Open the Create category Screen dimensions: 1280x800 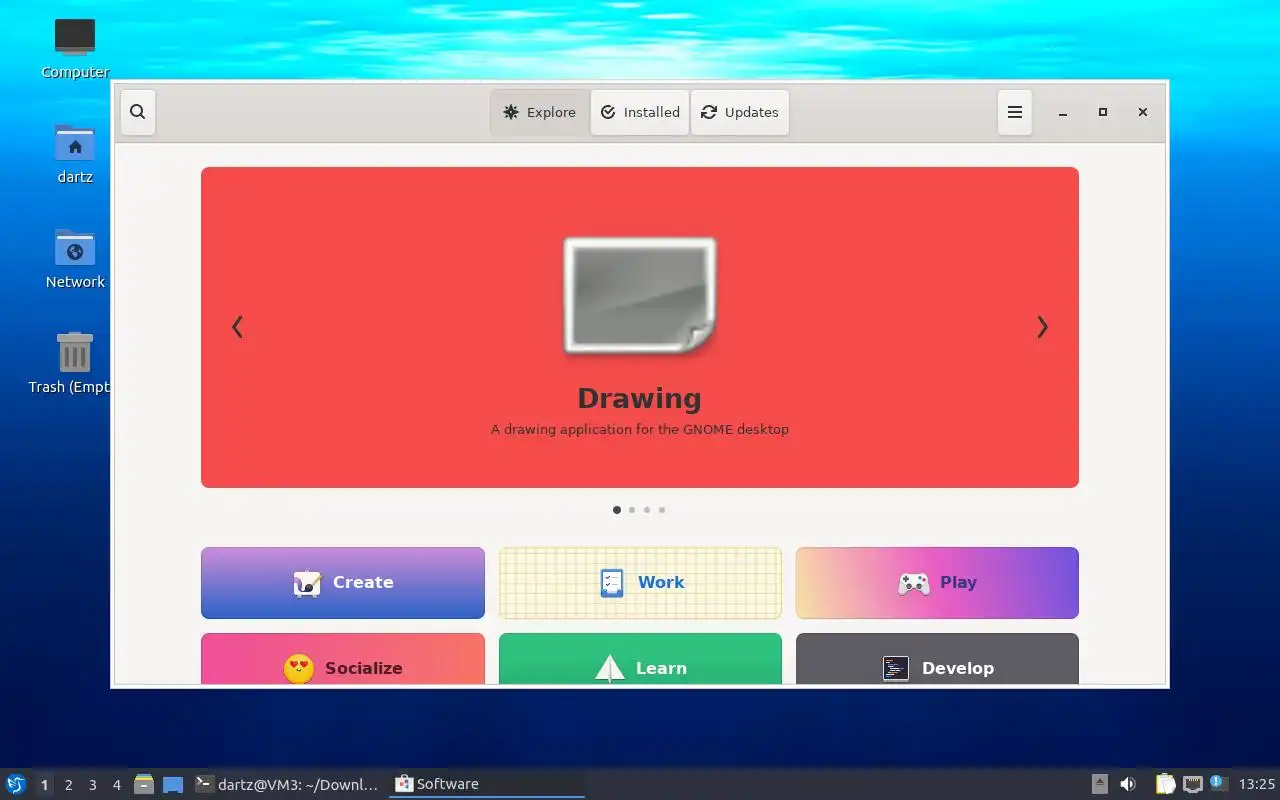343,583
